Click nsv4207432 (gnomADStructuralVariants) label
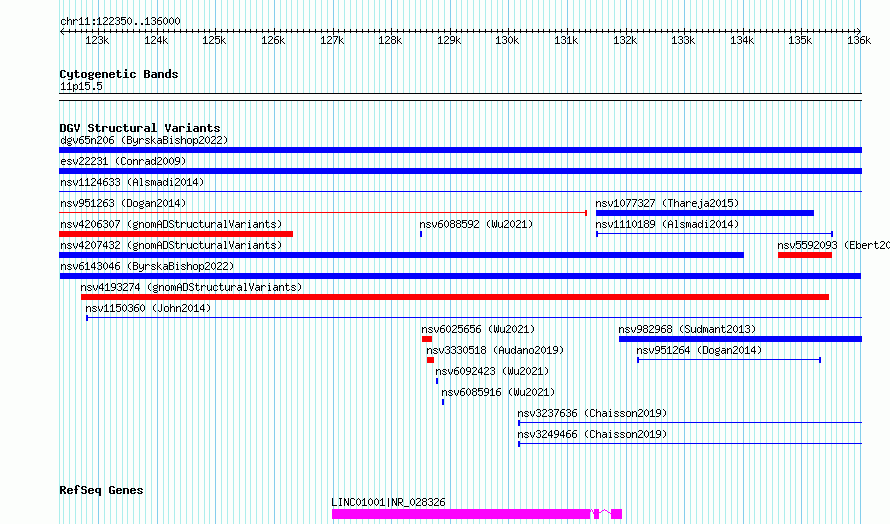Screen dimensions: 890x524 [x=171, y=245]
